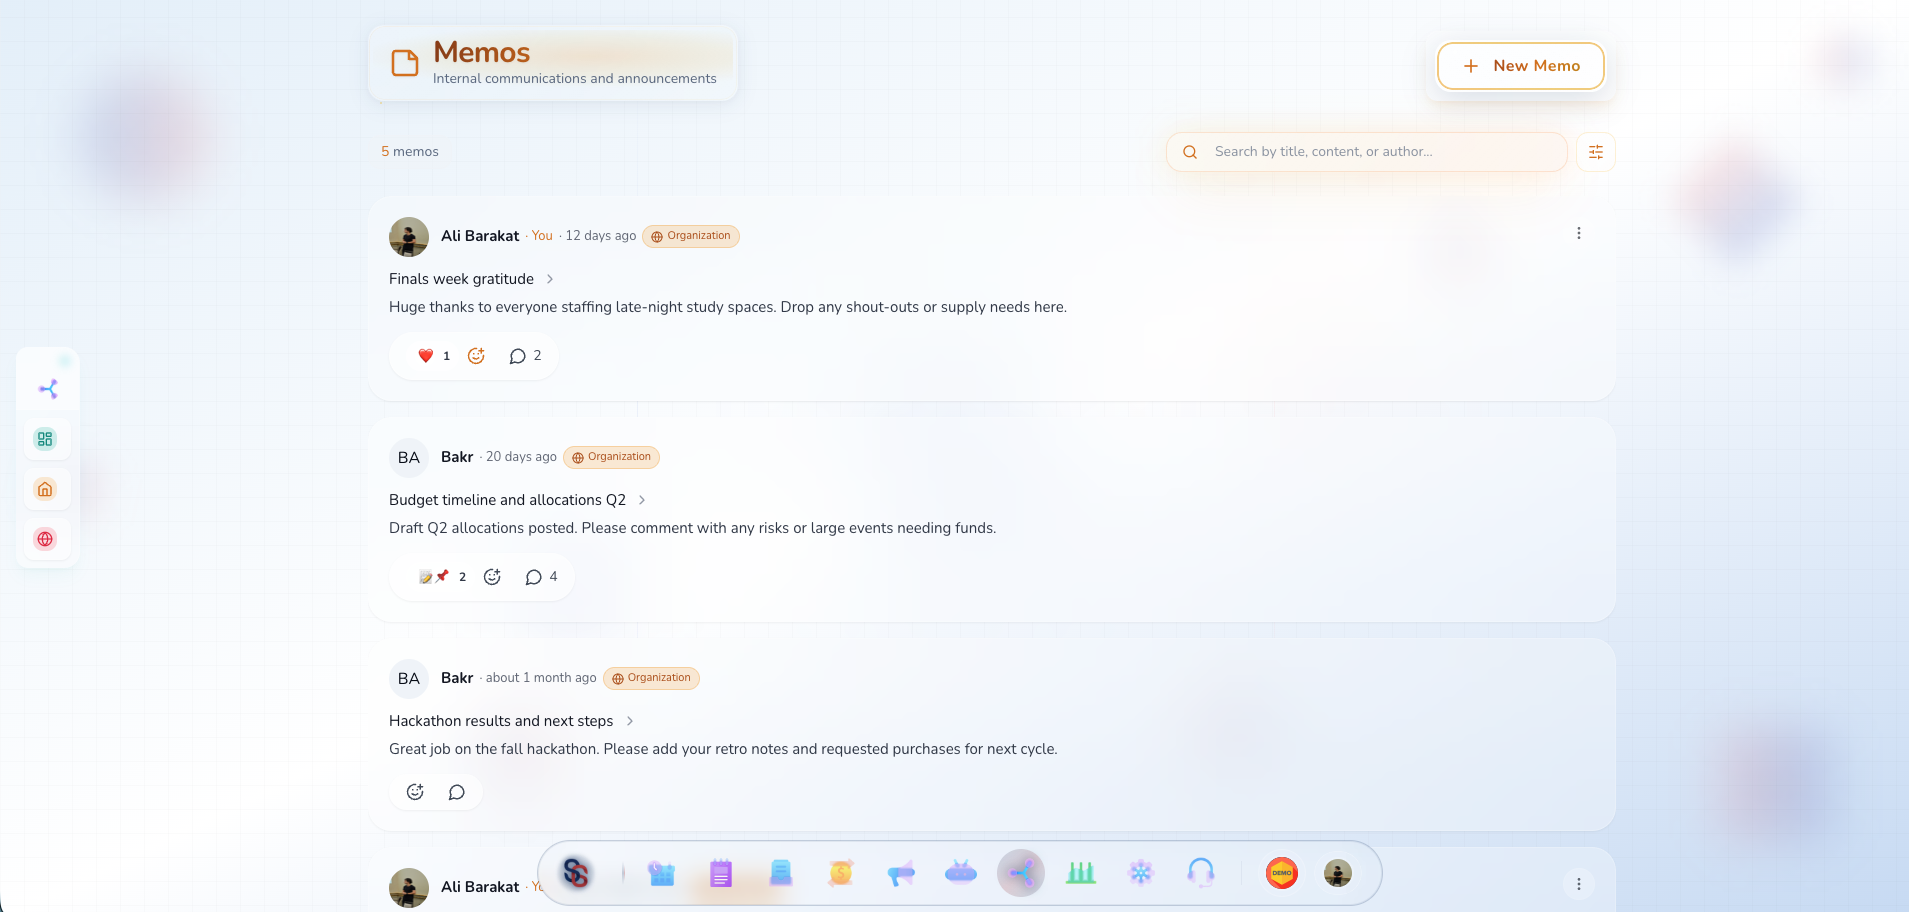The width and height of the screenshot is (1909, 912).
Task: Open the currency exchange icon in the dock
Action: tap(840, 872)
